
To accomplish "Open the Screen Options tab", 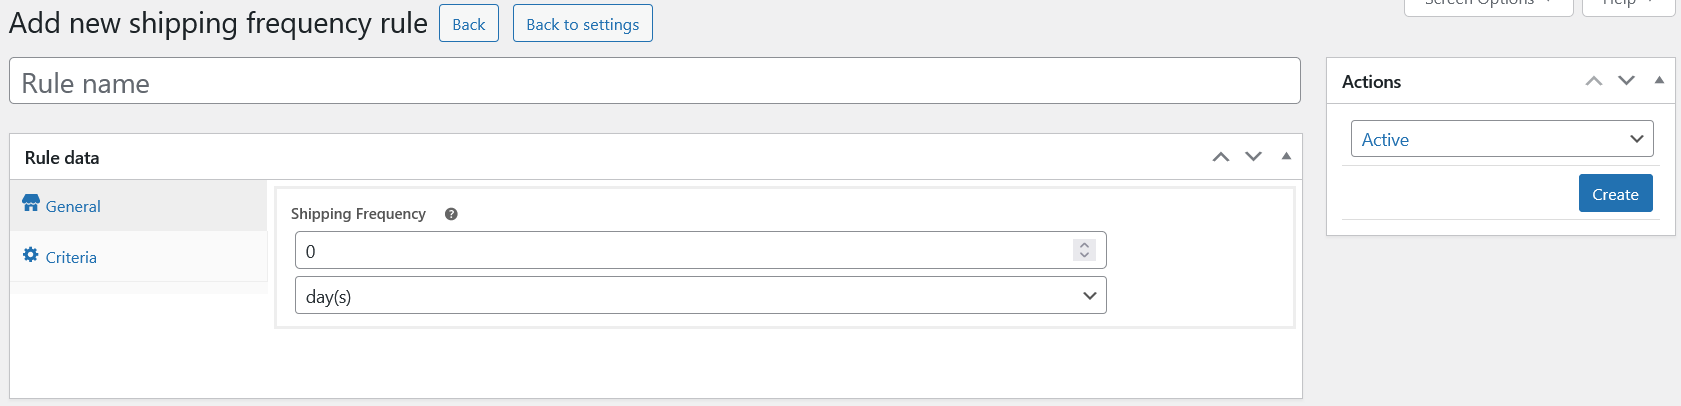I will pos(1486,4).
